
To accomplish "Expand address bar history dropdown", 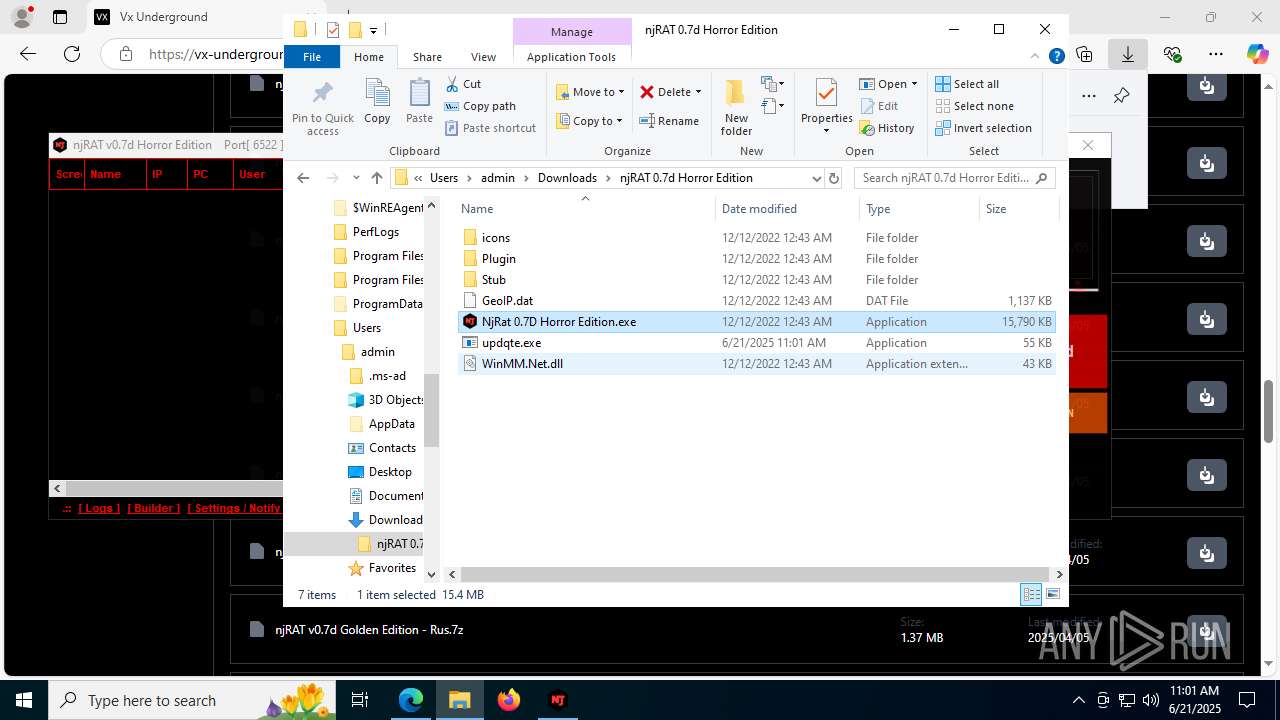I will click(x=816, y=178).
